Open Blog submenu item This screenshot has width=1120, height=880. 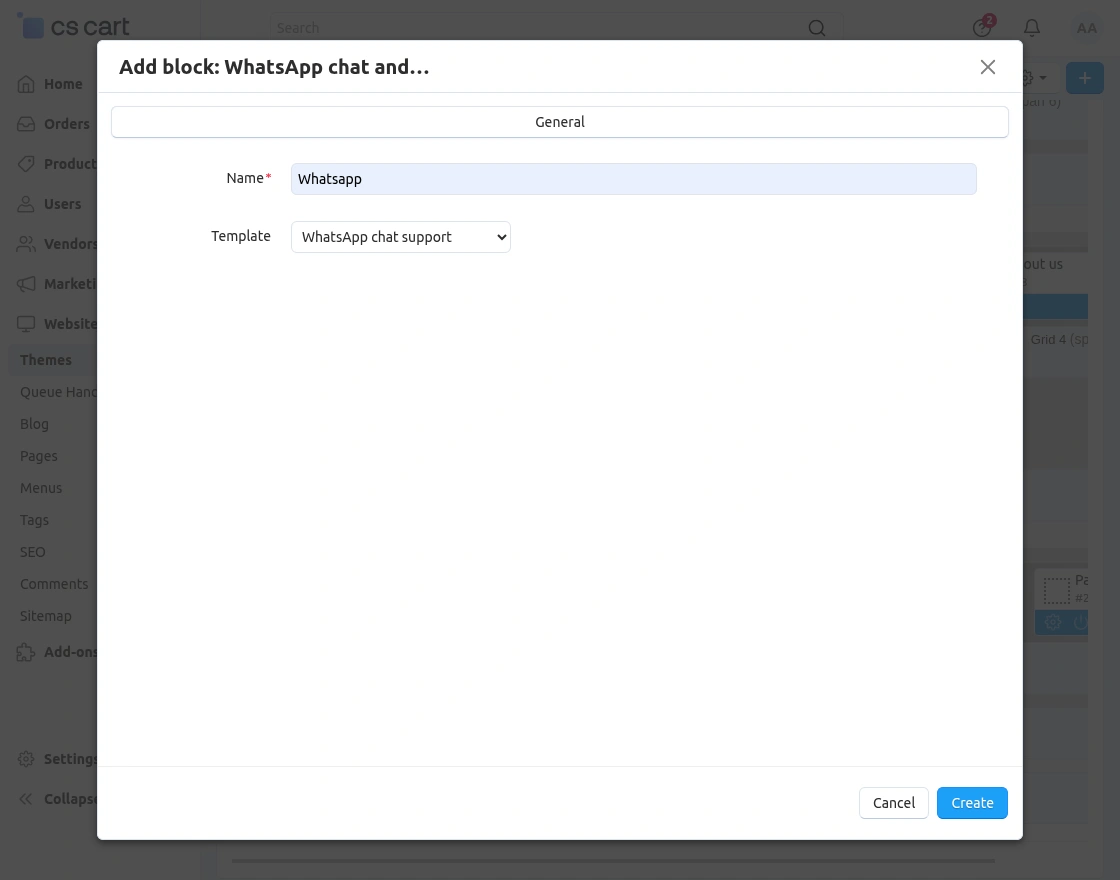[34, 424]
